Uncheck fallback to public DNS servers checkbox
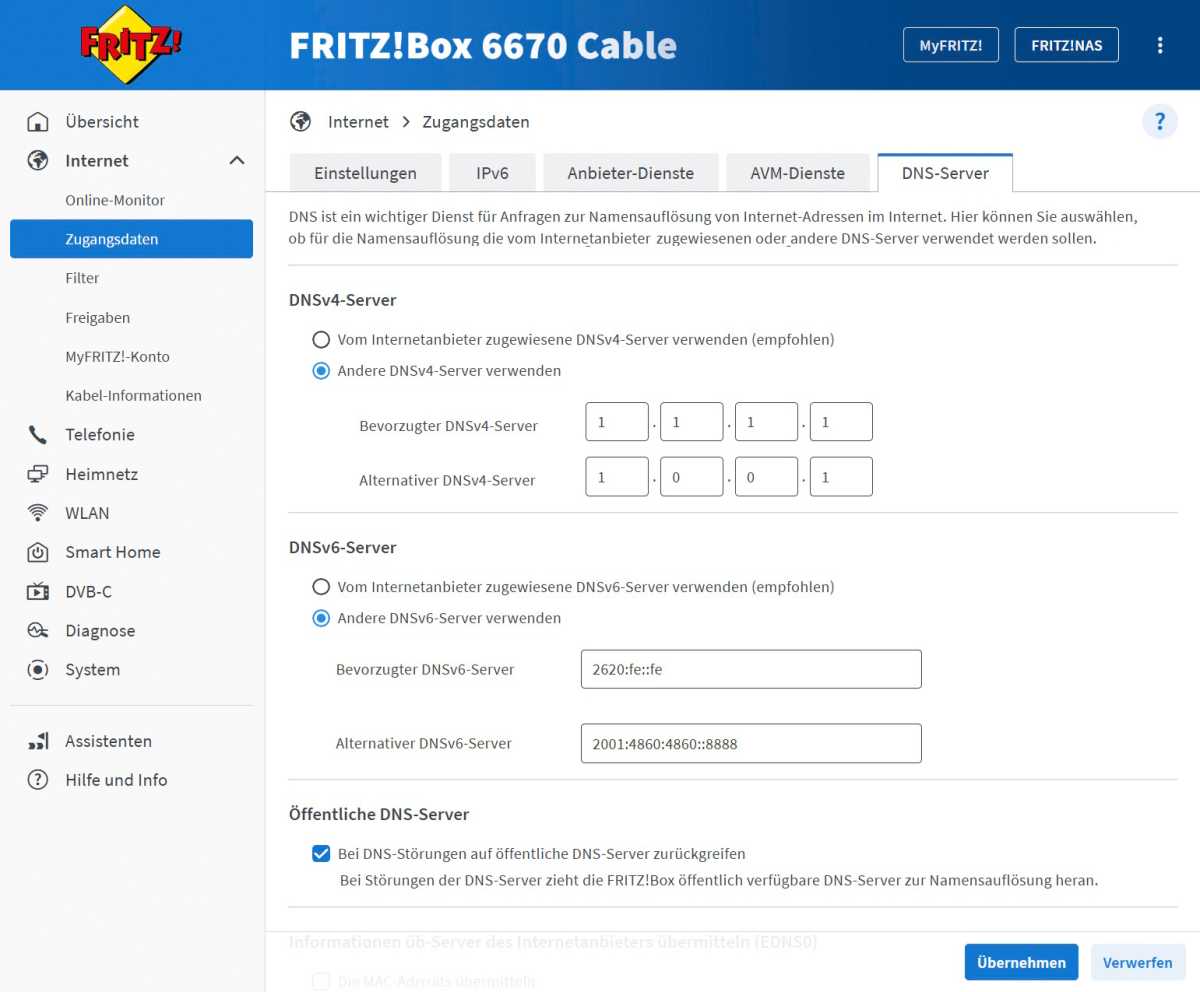Viewport: 1200px width, 992px height. (x=321, y=854)
